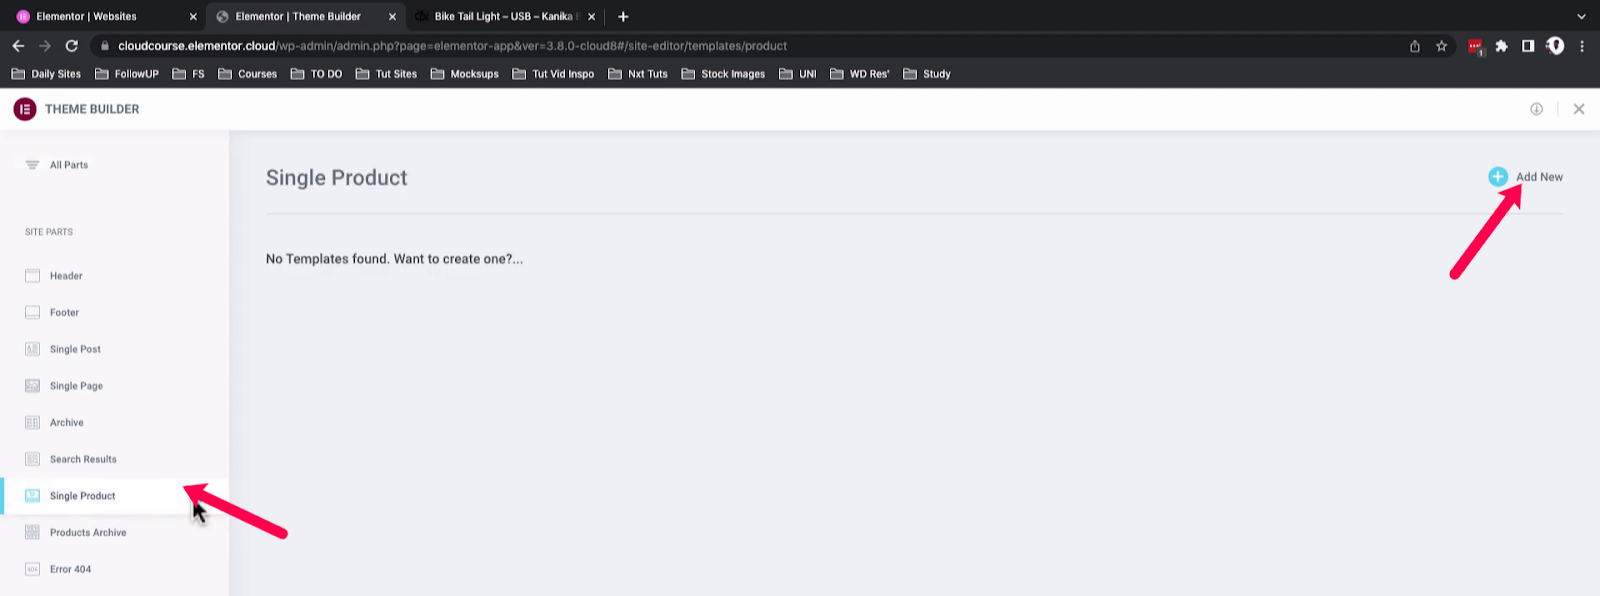1600x596 pixels.
Task: Open the Daily Sites bookmark folder
Action: [x=46, y=74]
